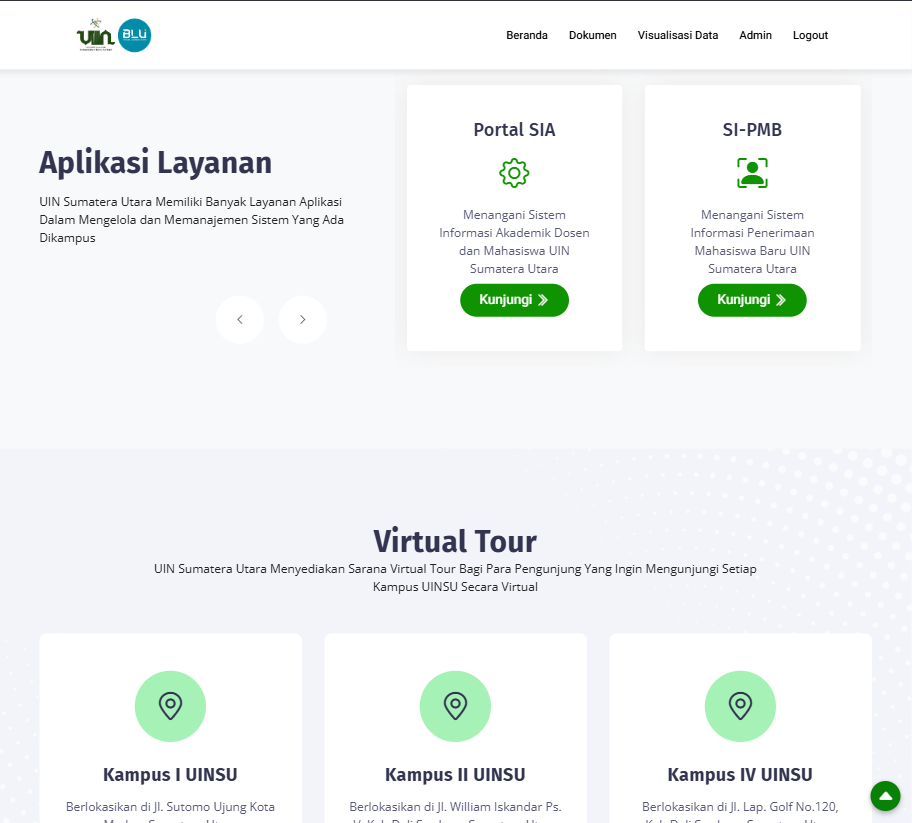Visit SI-PMB via Kunjungi button

pos(752,300)
